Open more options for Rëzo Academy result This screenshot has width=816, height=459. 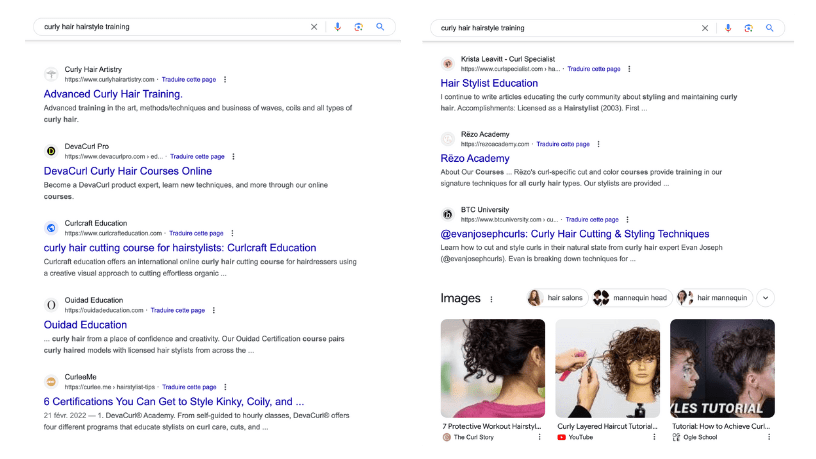coord(598,144)
